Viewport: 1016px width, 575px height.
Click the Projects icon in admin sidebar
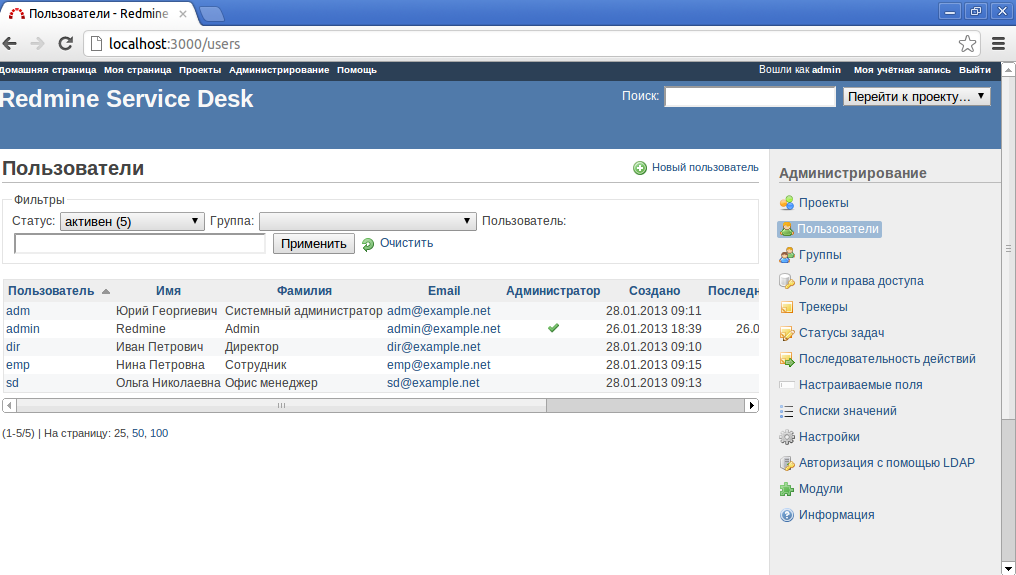(x=787, y=203)
